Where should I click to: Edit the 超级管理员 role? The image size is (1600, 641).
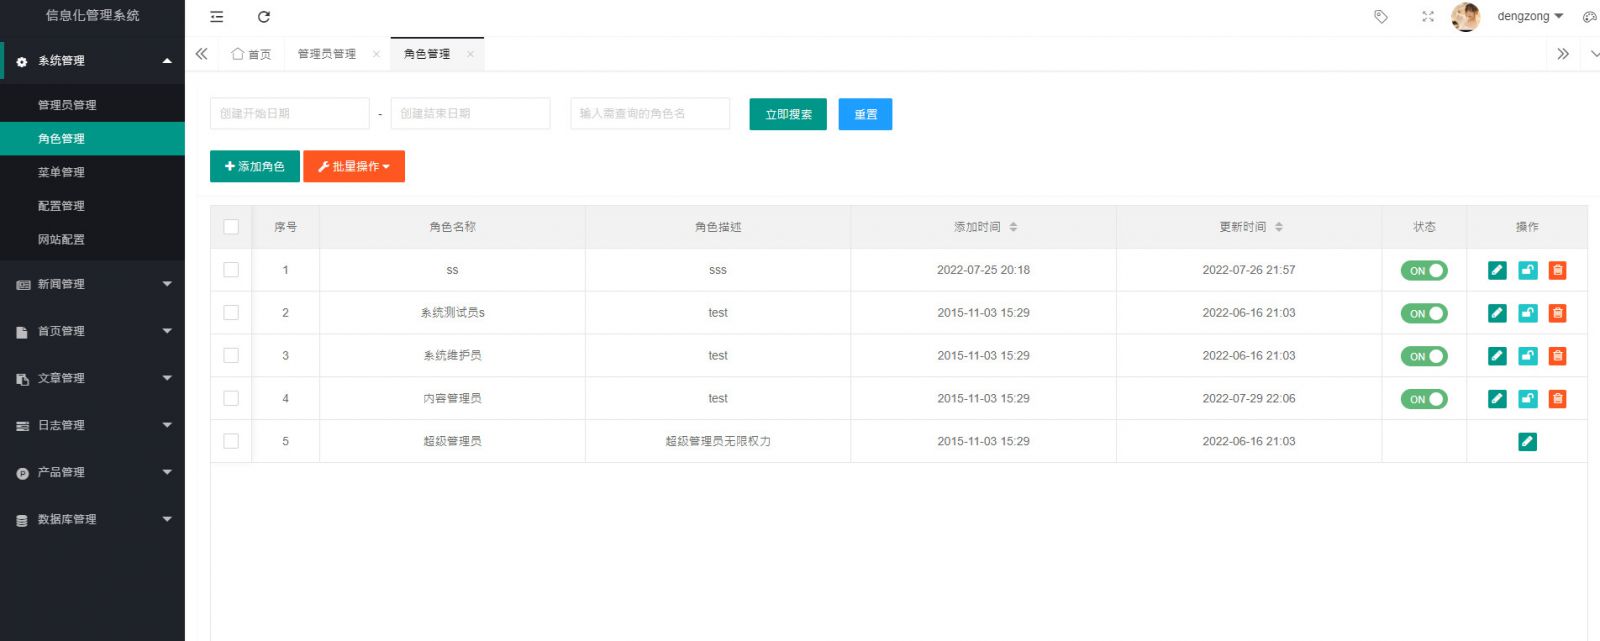[x=1527, y=442]
